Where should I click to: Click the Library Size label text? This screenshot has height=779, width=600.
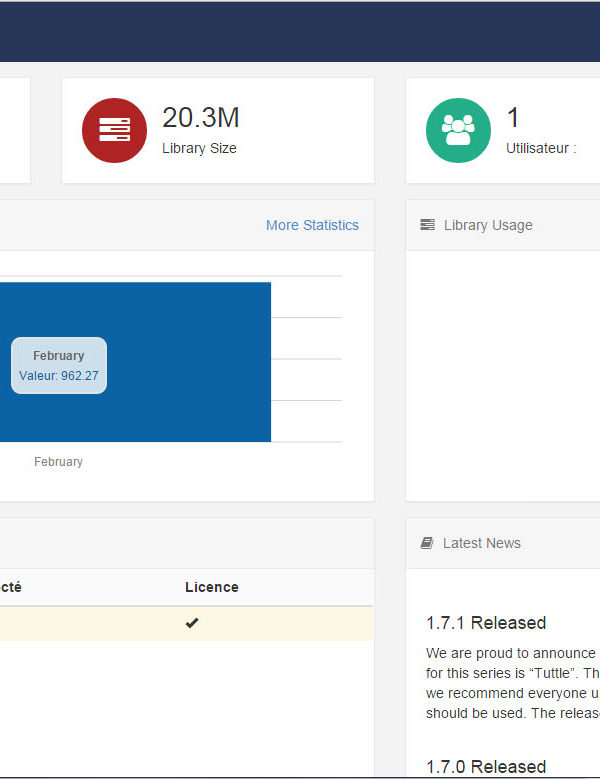point(199,148)
